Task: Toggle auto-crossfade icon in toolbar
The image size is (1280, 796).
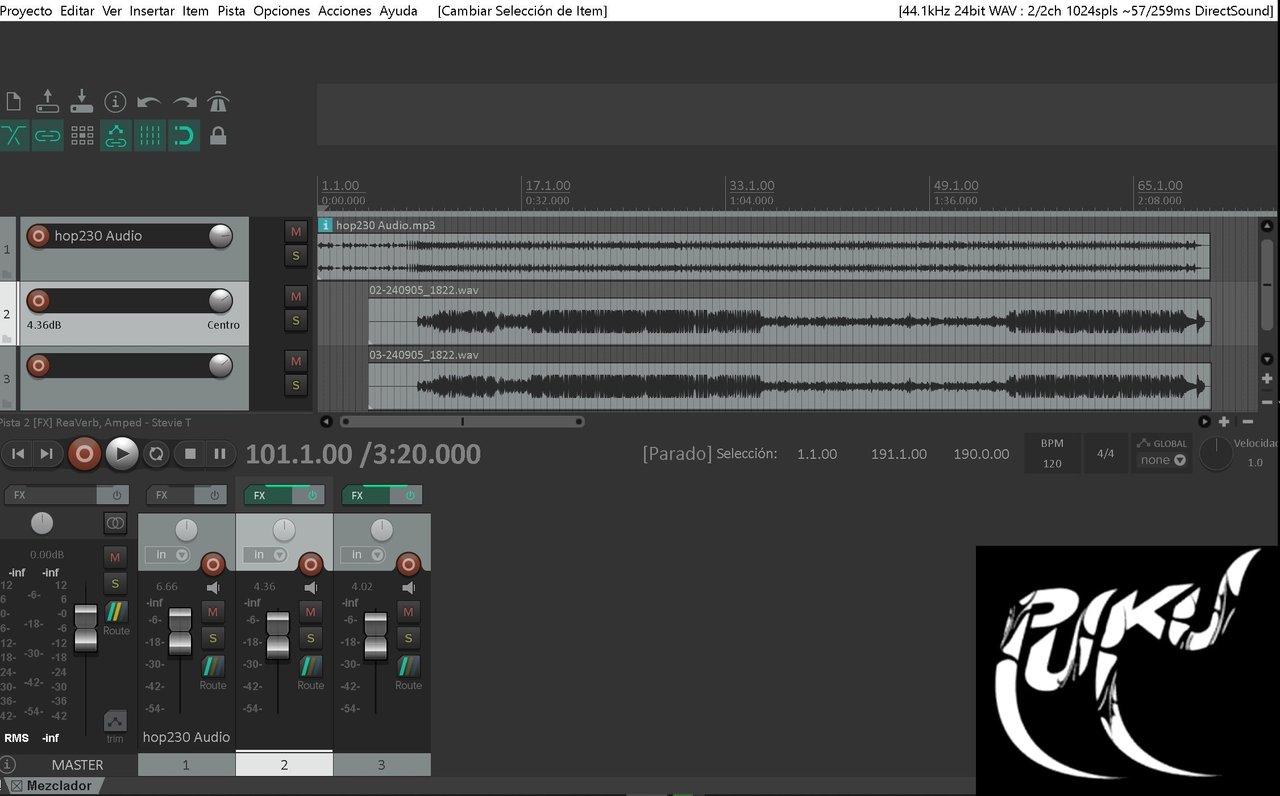Action: 13,135
